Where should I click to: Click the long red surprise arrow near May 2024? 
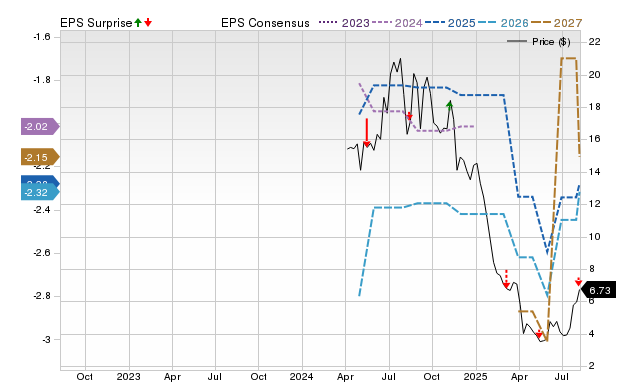[x=367, y=133]
